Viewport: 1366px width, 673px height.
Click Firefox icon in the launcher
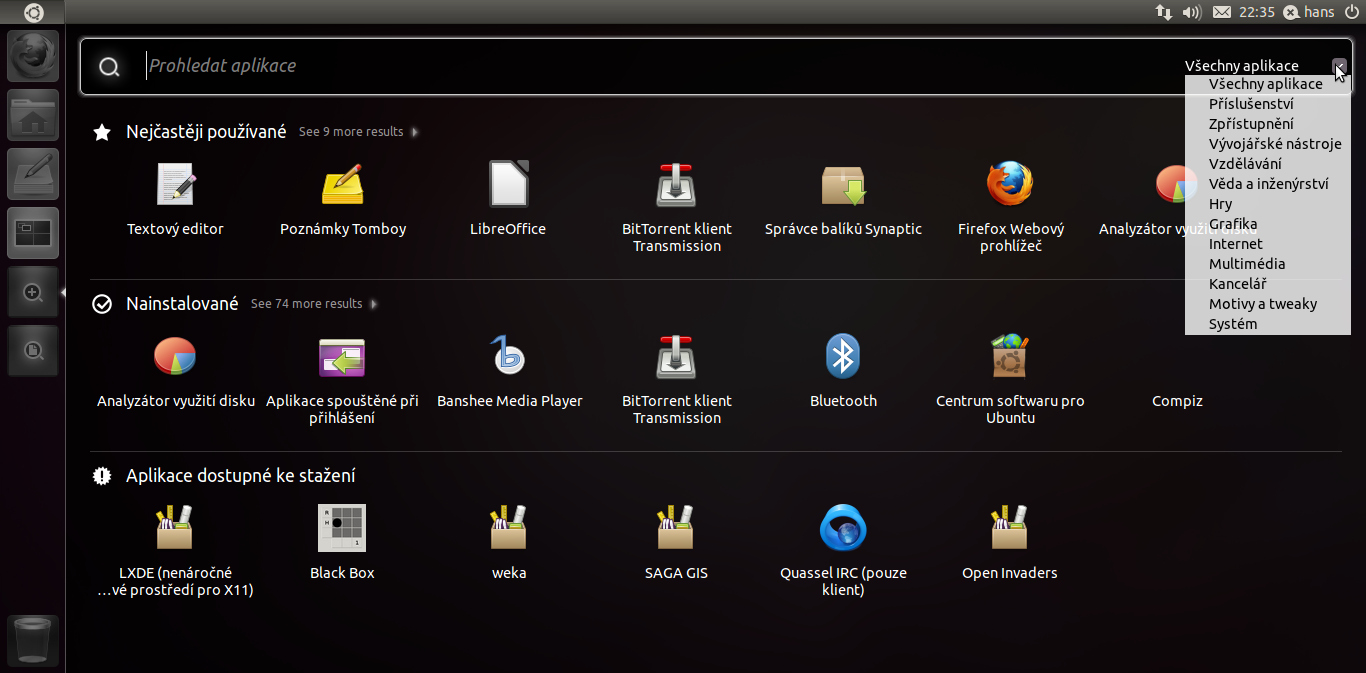click(33, 56)
